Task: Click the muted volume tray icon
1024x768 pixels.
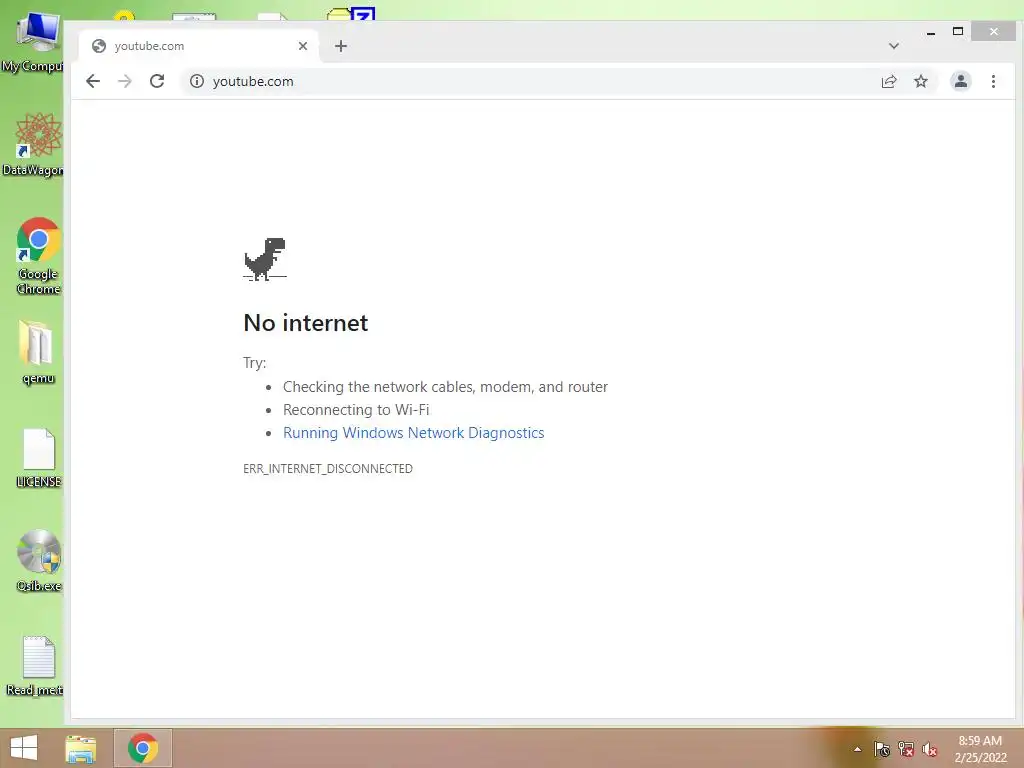Action: pos(930,749)
